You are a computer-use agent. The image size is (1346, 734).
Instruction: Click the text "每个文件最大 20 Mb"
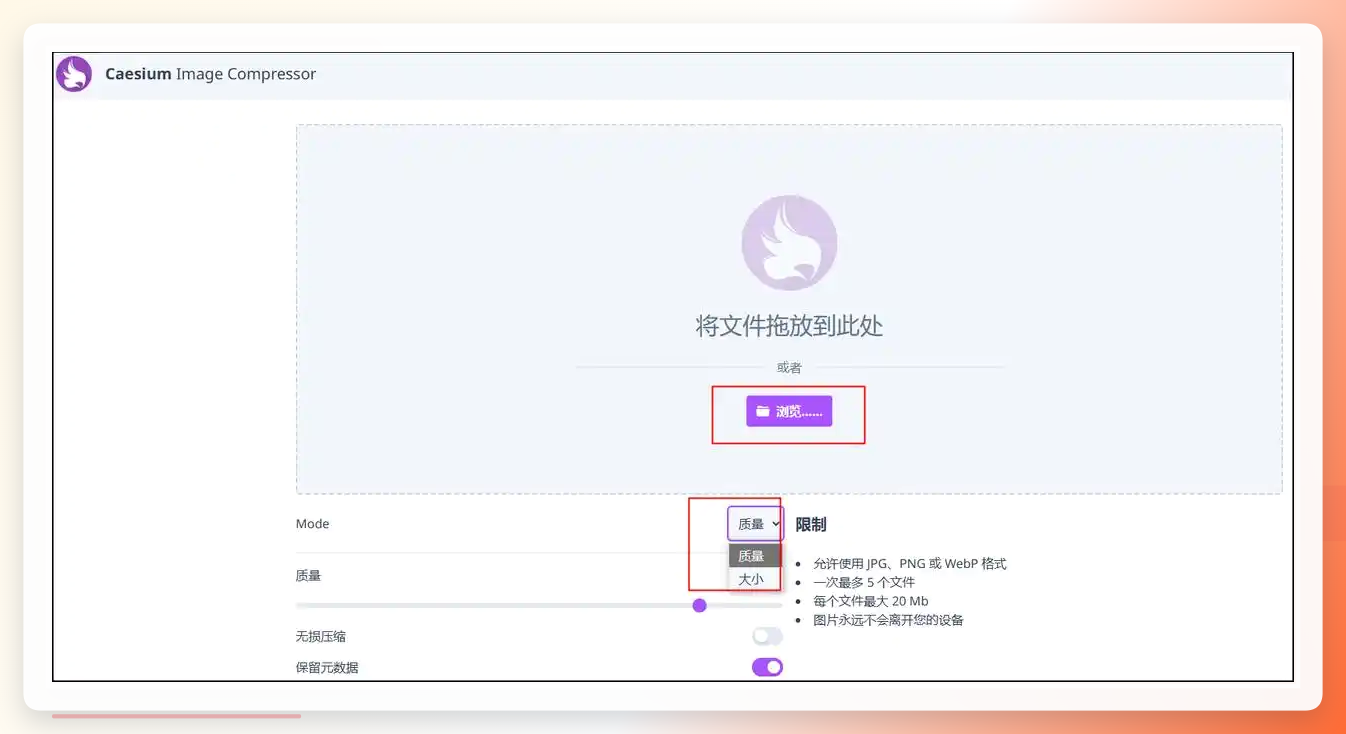(x=871, y=601)
